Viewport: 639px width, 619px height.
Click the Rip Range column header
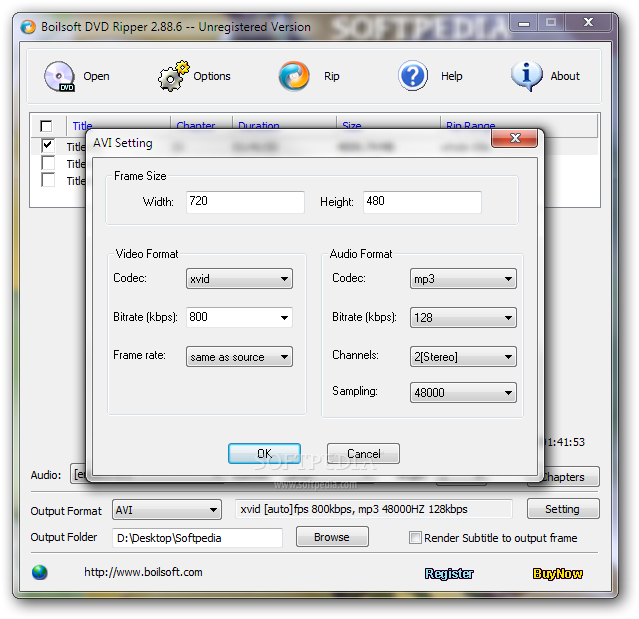coord(471,126)
